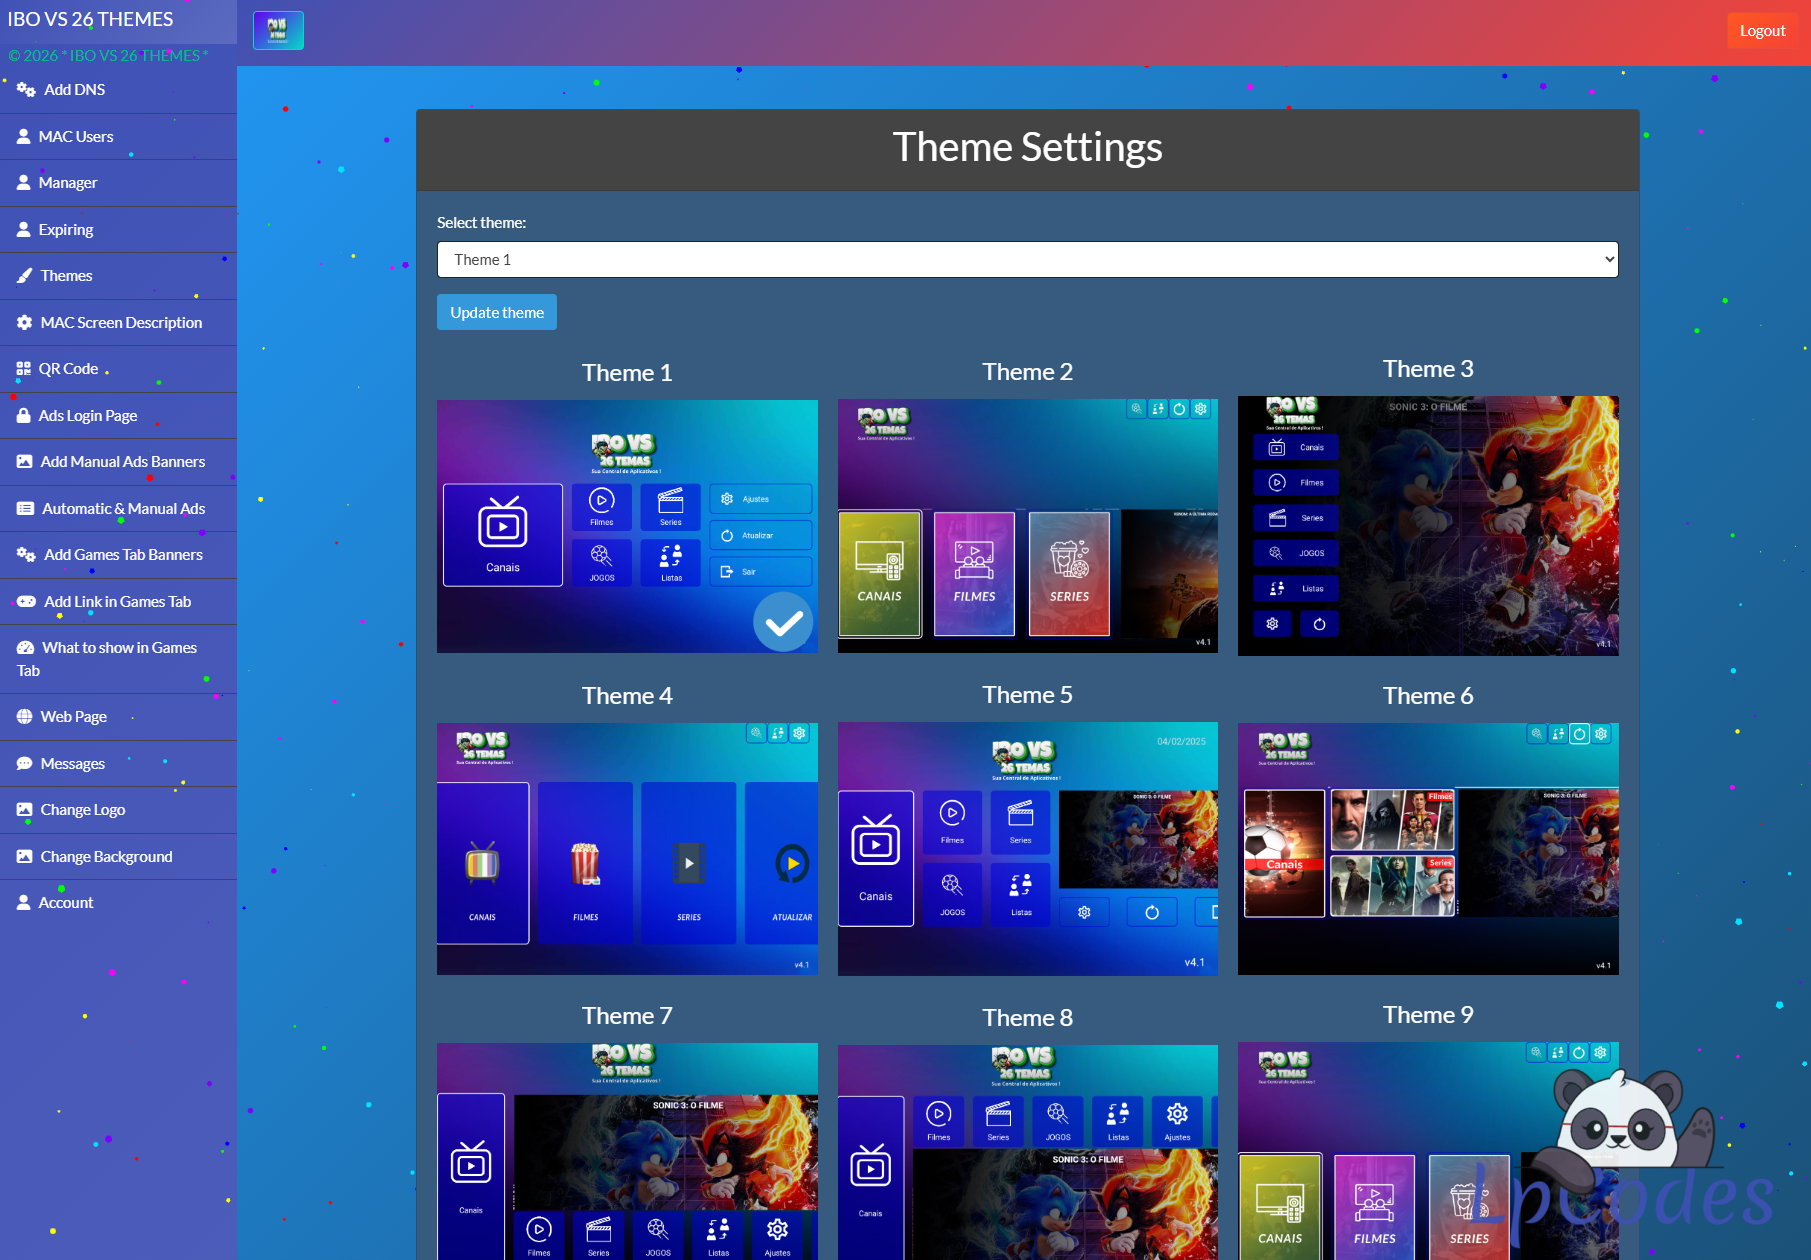
Task: Click the Messages speech bubble icon
Action: 25,764
